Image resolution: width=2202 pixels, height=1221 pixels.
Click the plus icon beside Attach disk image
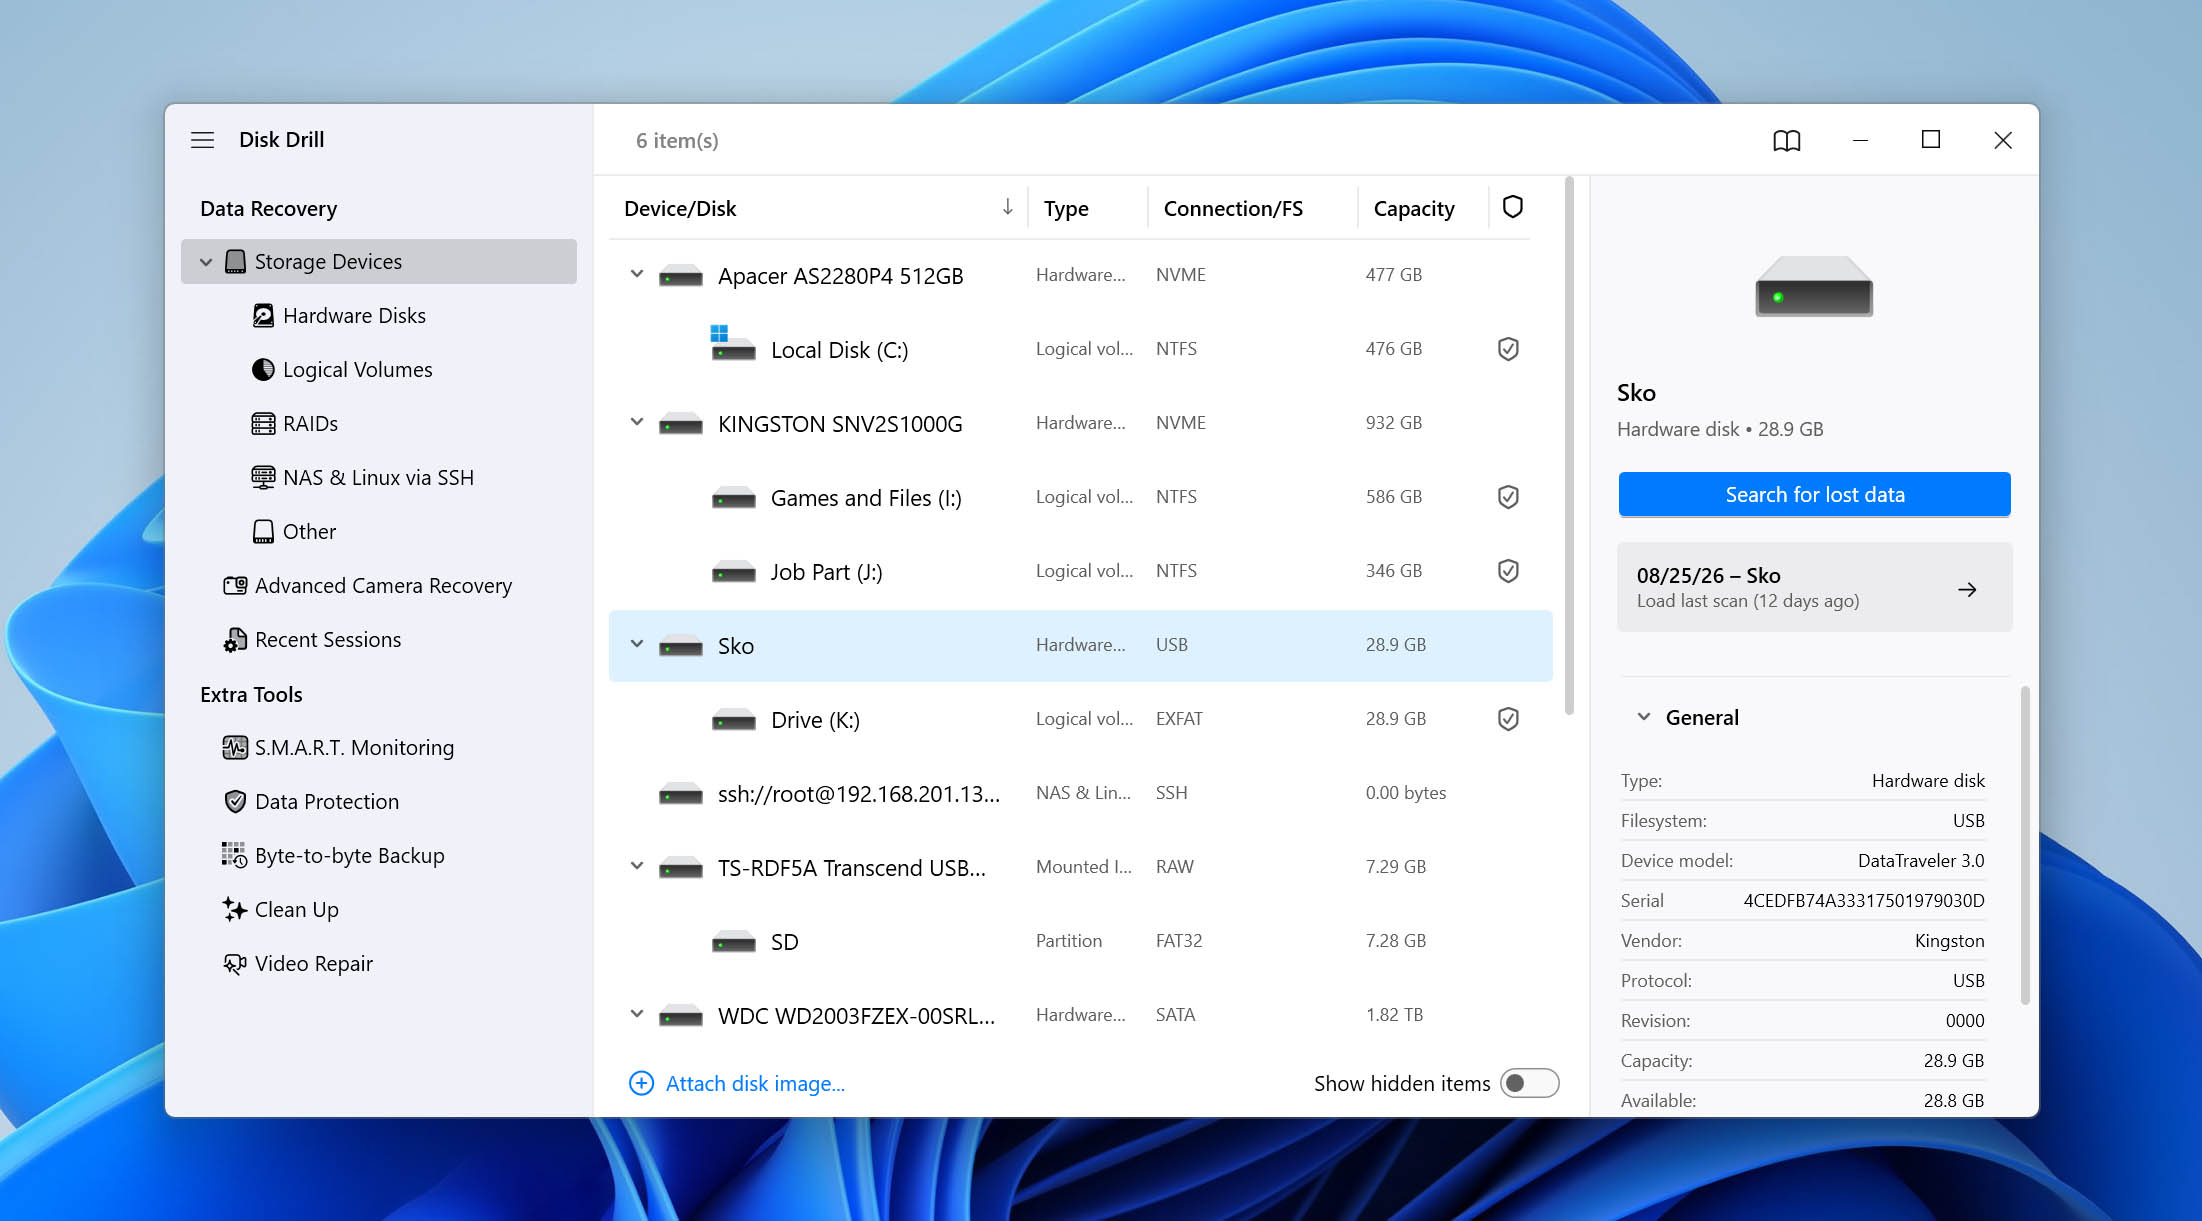pyautogui.click(x=641, y=1083)
